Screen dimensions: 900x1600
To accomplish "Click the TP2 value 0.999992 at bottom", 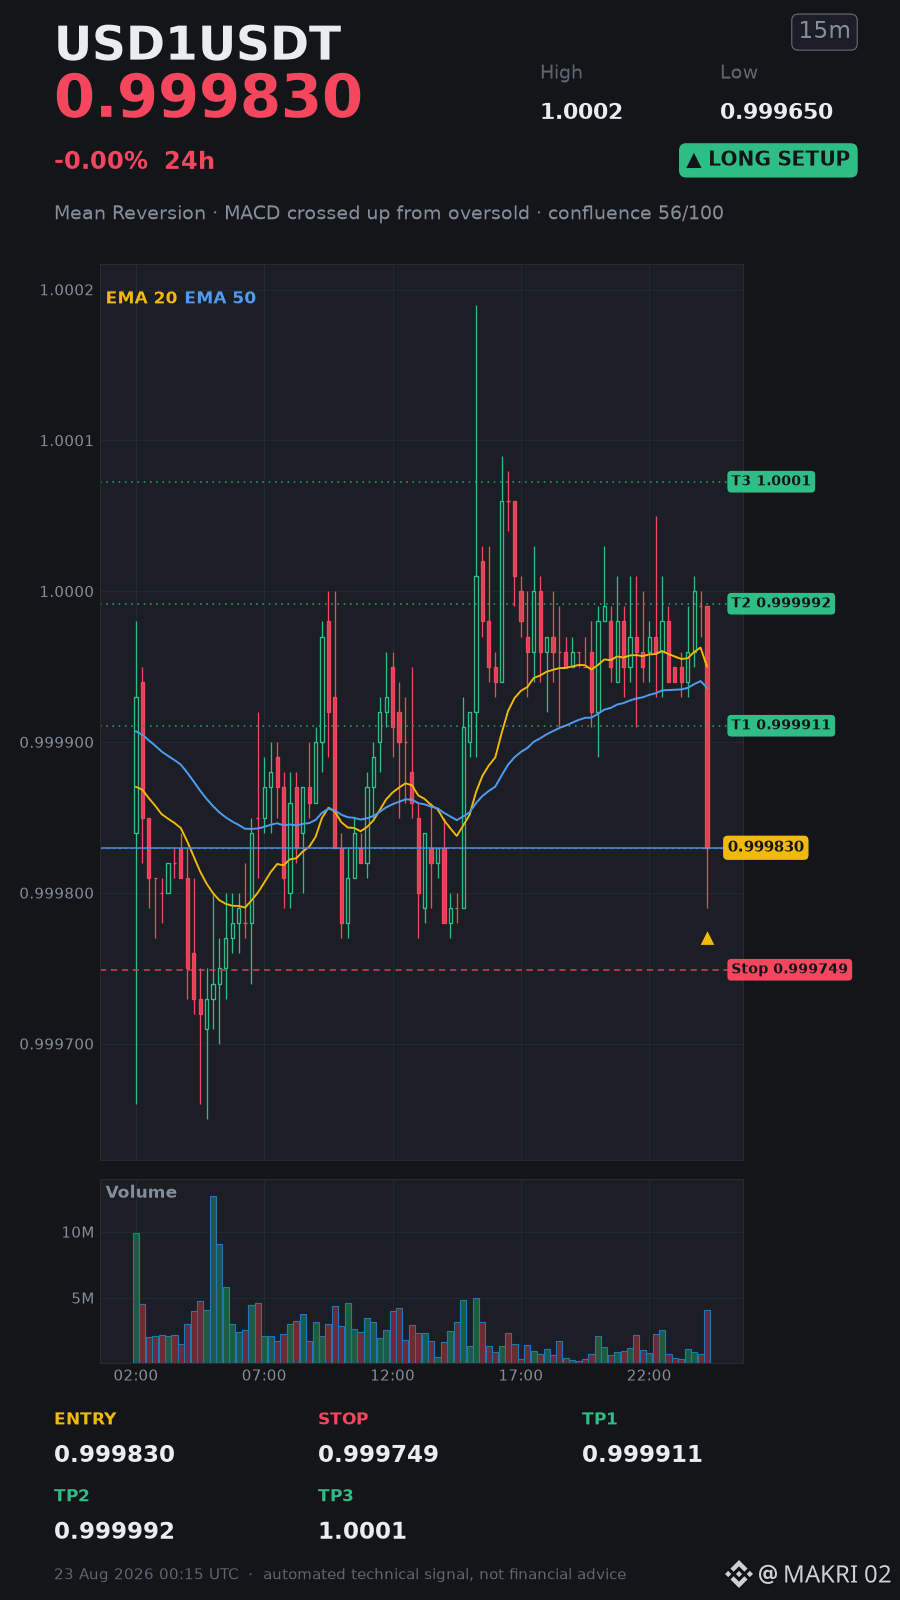I will pos(114,1532).
